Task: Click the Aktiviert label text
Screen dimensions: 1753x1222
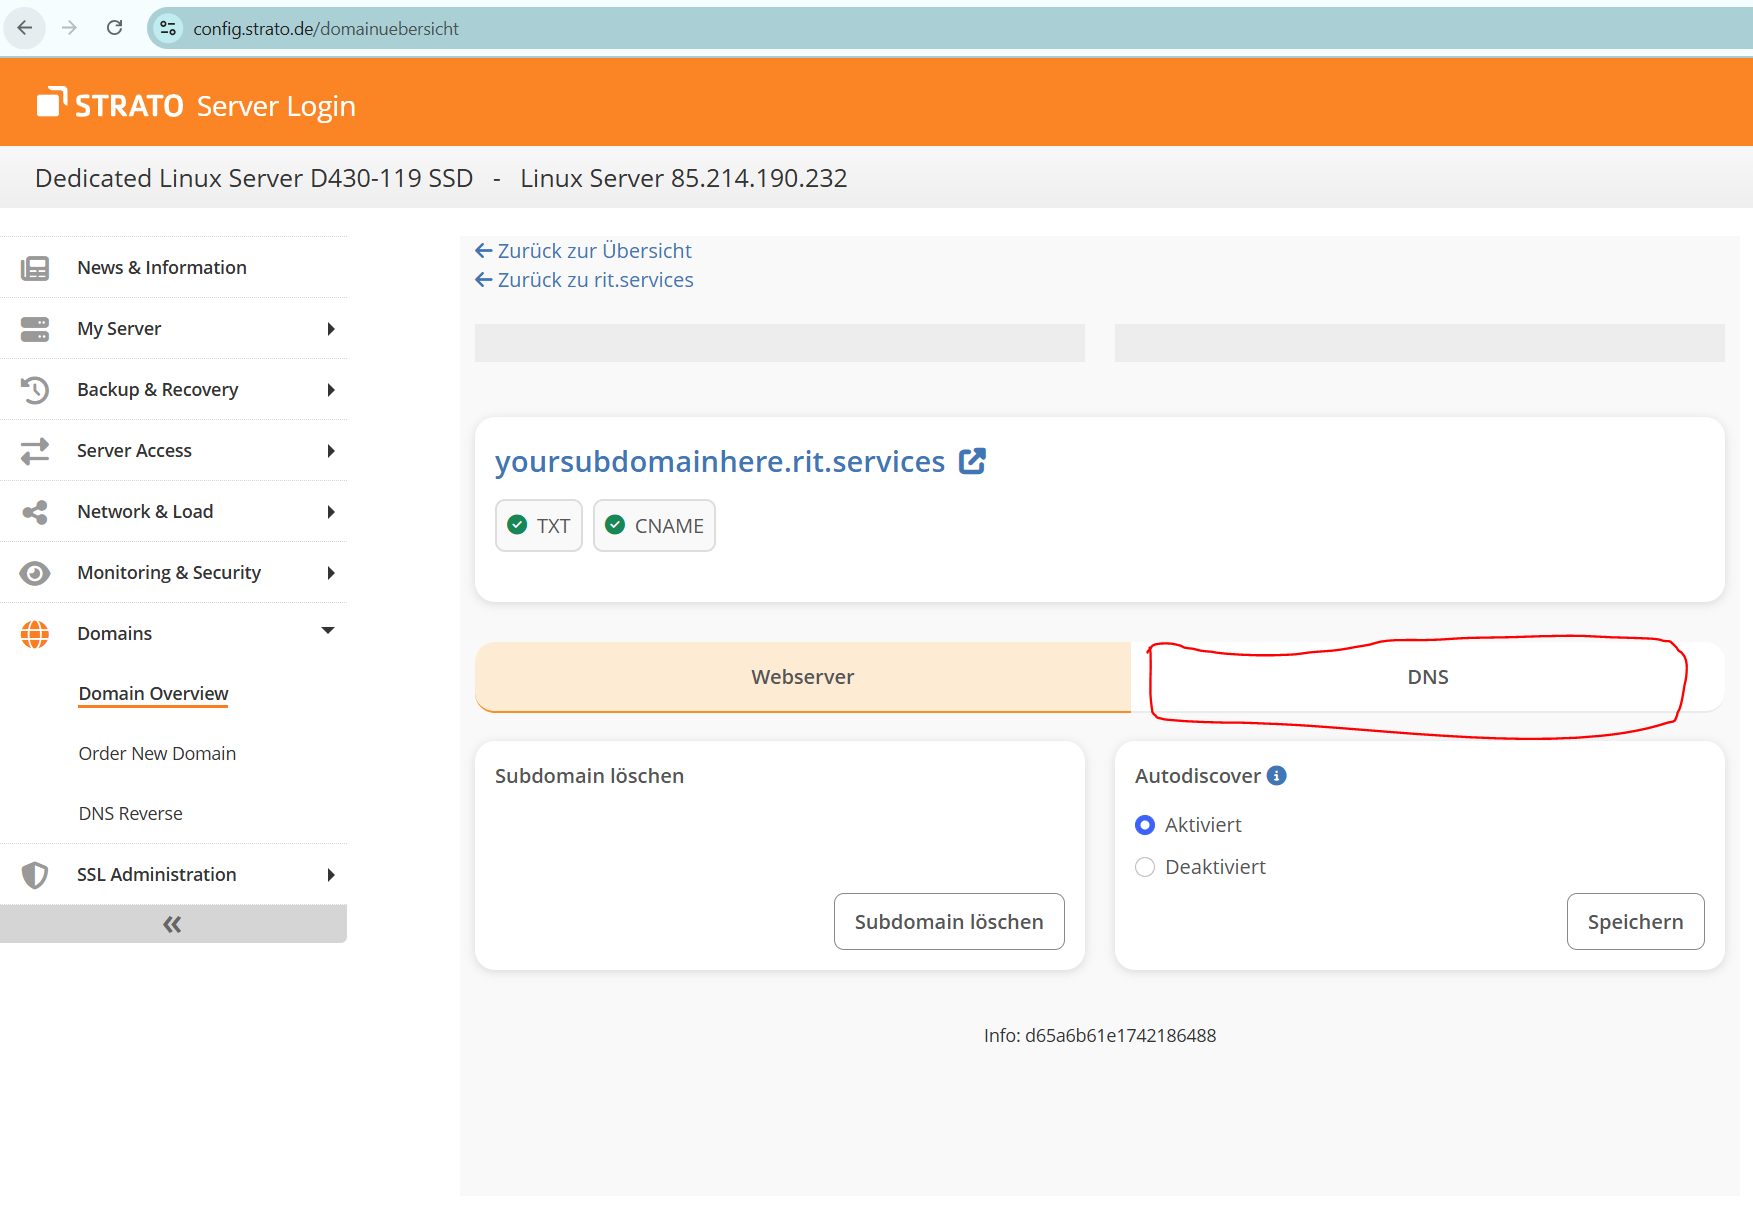Action: 1203,825
